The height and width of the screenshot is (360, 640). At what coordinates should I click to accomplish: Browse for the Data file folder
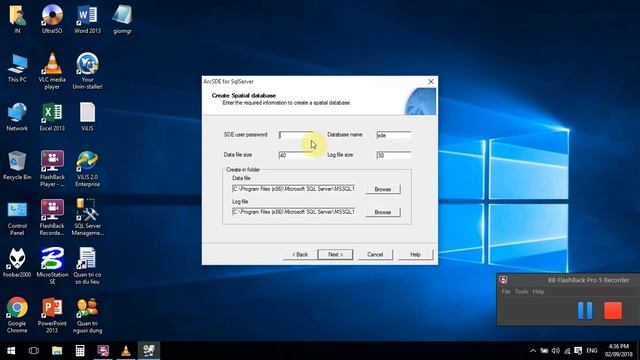pyautogui.click(x=383, y=189)
